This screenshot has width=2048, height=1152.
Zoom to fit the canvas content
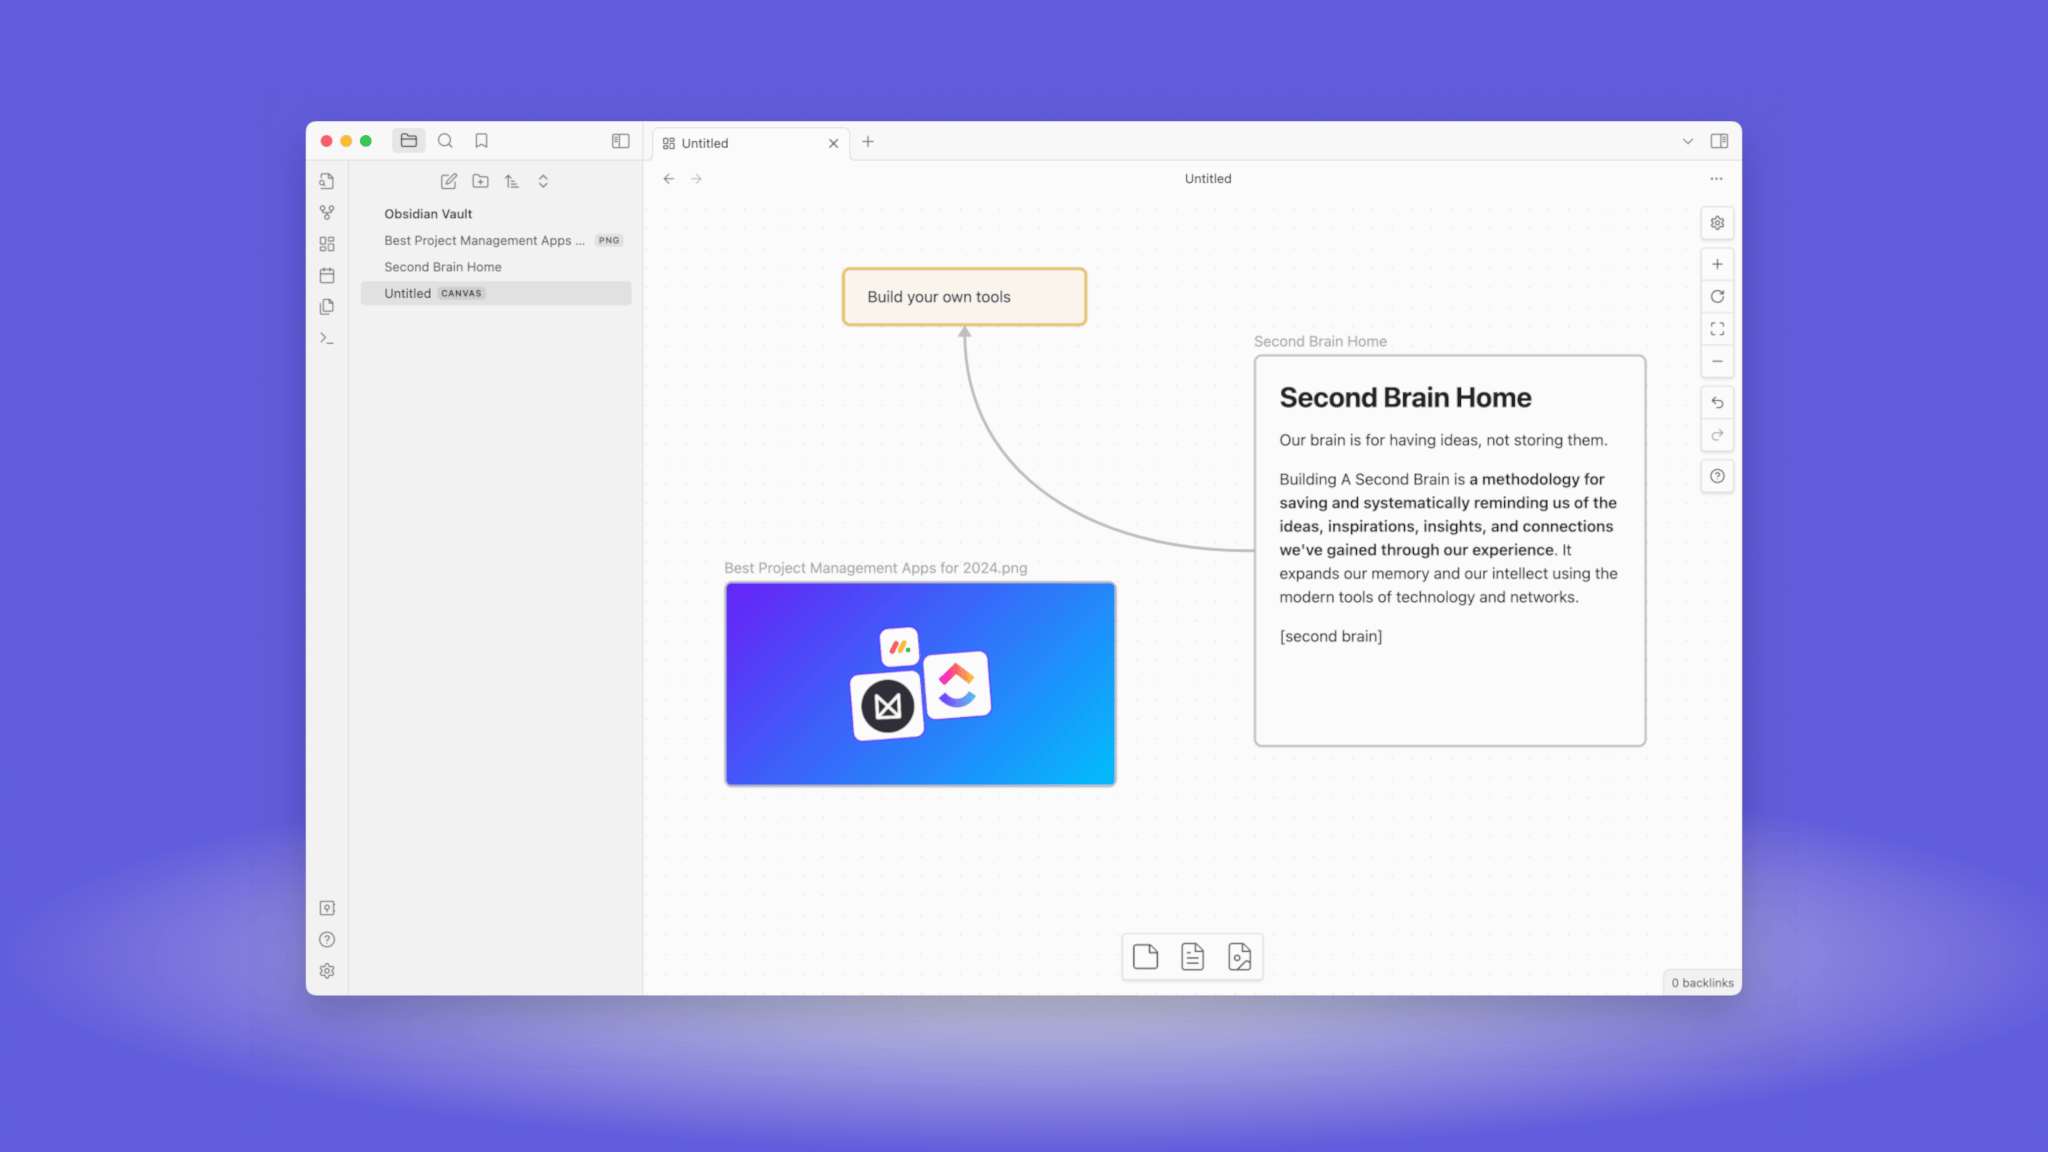click(x=1717, y=328)
